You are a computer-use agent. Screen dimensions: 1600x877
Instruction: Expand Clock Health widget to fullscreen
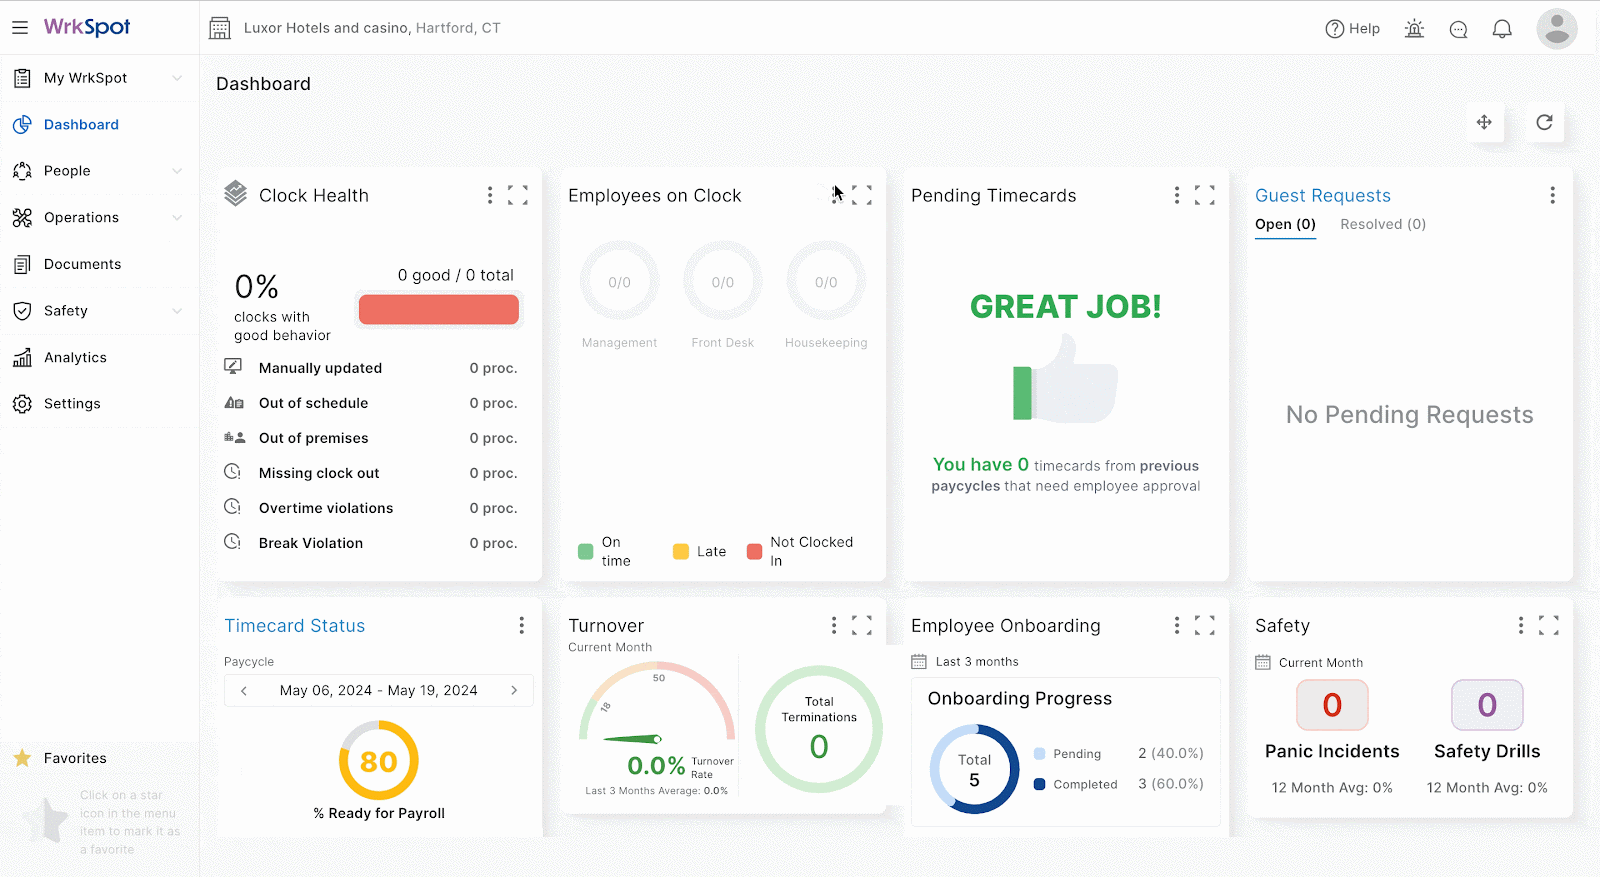coord(517,195)
